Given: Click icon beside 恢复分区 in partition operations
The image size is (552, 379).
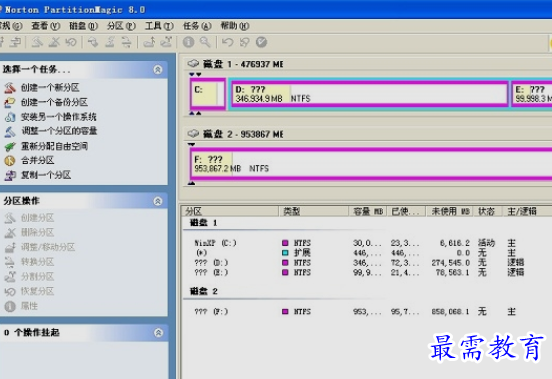Looking at the screenshot, I should (10, 291).
